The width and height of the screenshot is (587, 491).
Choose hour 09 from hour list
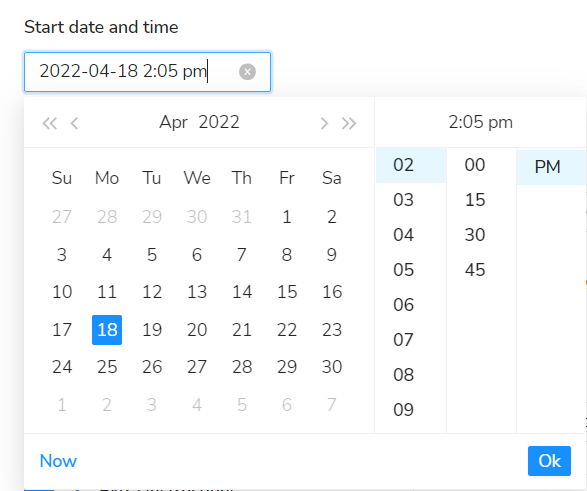[x=404, y=410]
